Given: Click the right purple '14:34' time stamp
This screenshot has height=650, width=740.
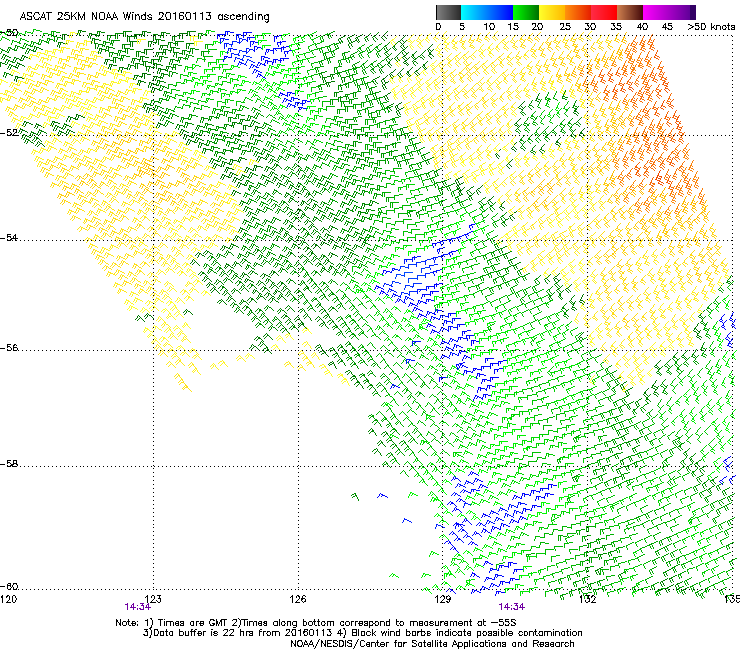Looking at the screenshot, I should coord(512,607).
